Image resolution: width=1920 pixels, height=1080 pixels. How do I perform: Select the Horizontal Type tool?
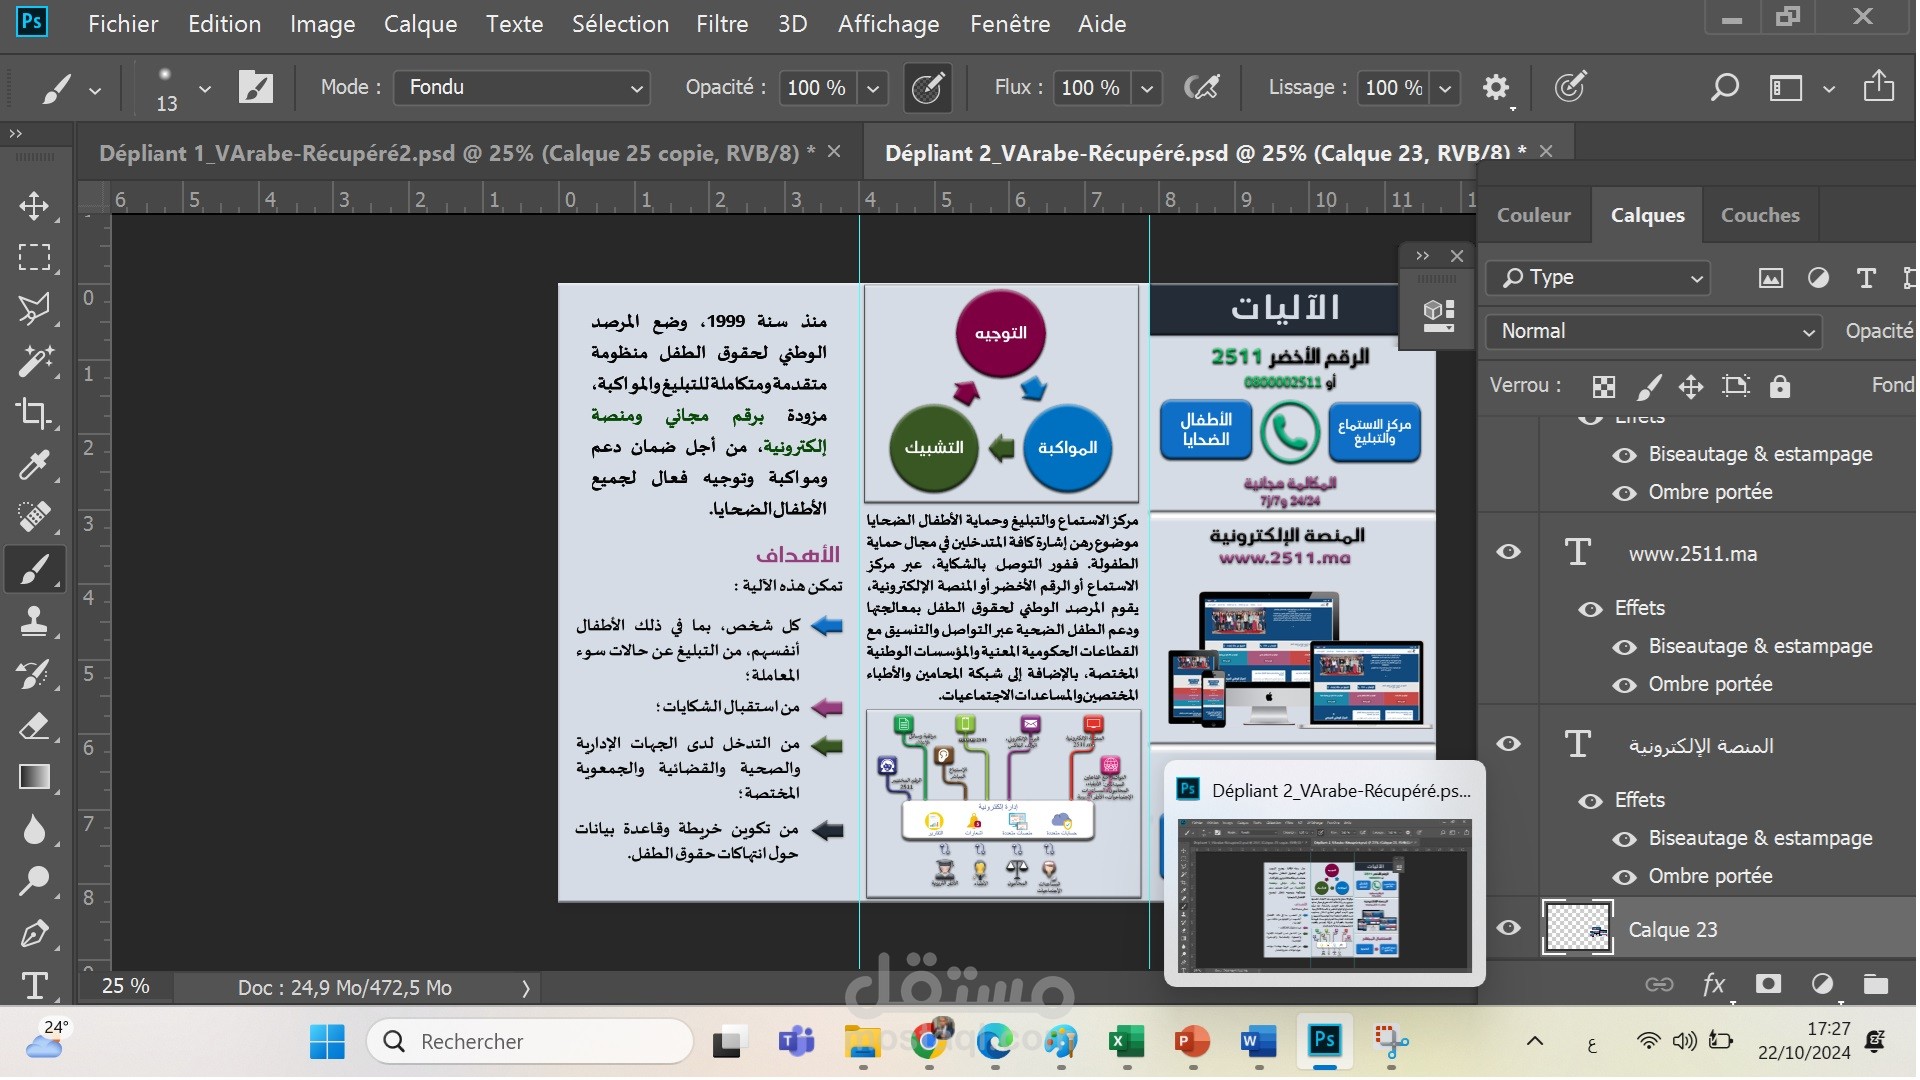[34, 986]
